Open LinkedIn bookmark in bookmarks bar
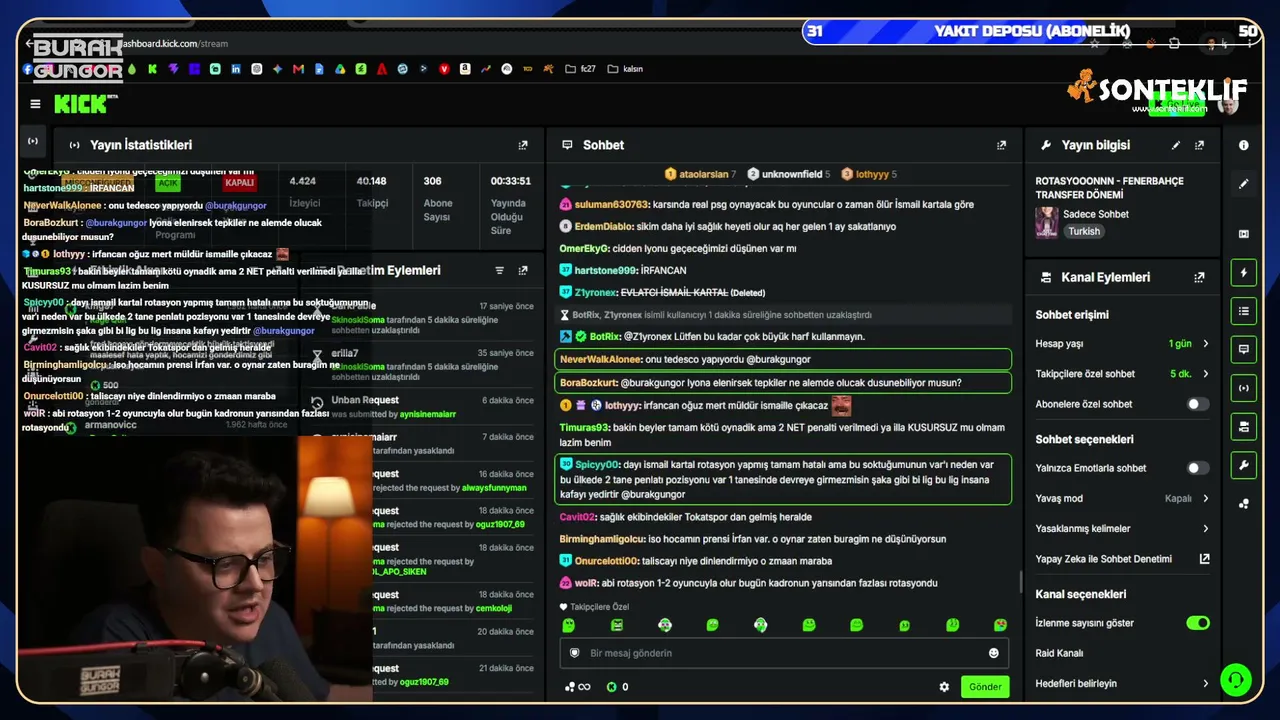Image resolution: width=1280 pixels, height=720 pixels. 236,69
